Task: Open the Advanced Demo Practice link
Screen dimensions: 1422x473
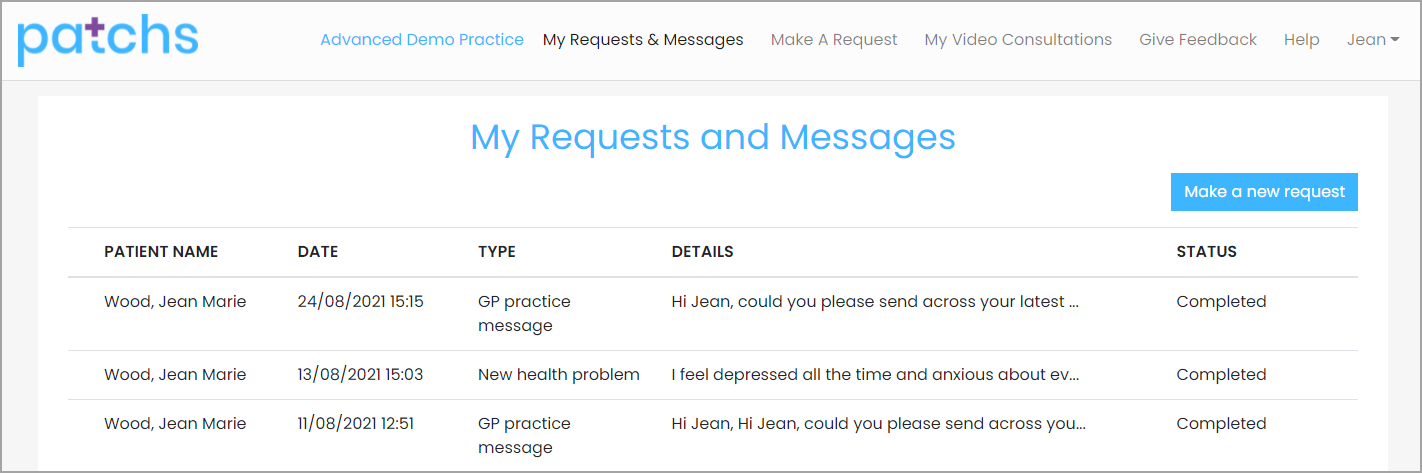Action: coord(422,40)
